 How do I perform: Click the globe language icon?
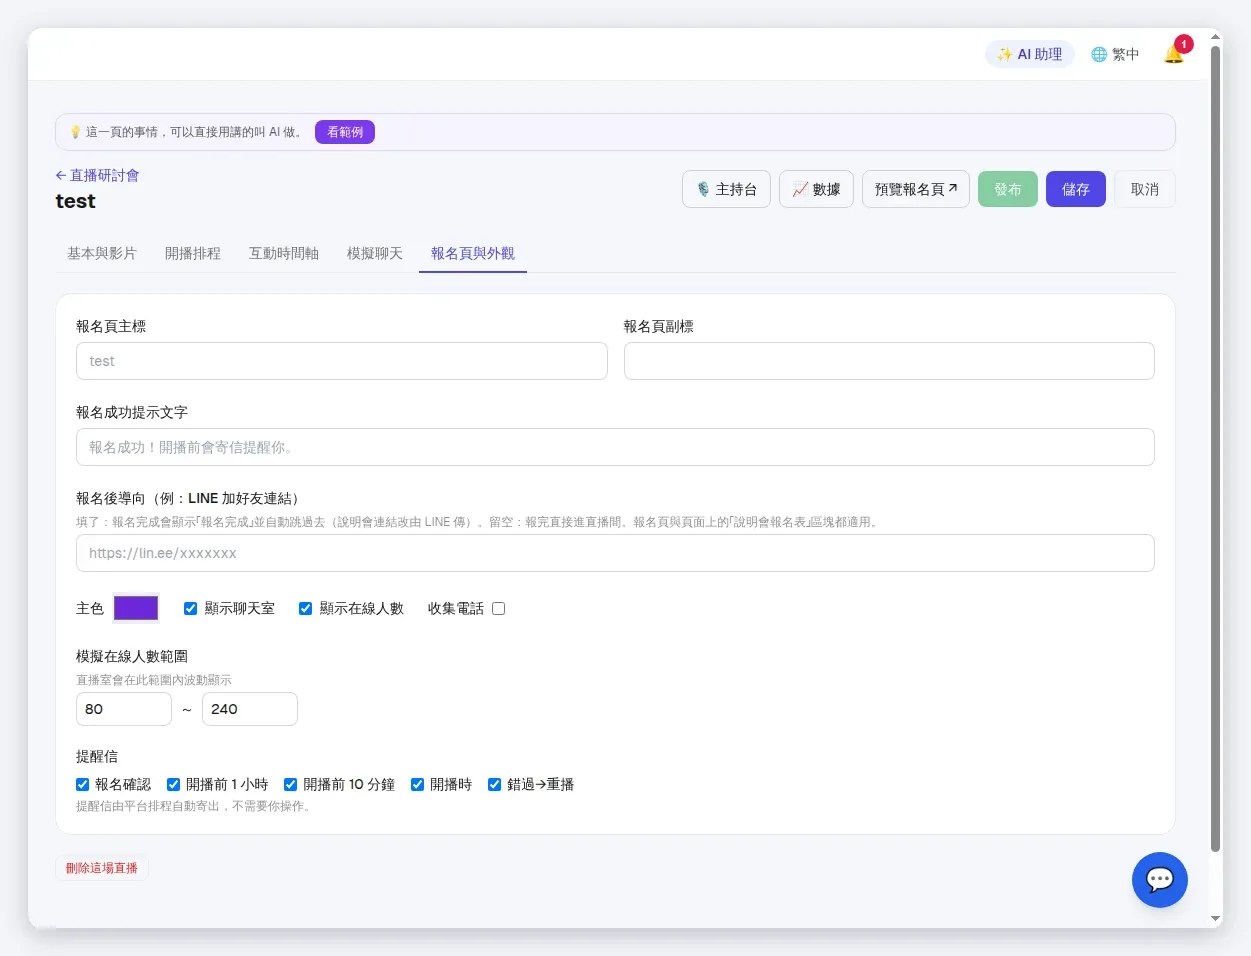(1099, 54)
